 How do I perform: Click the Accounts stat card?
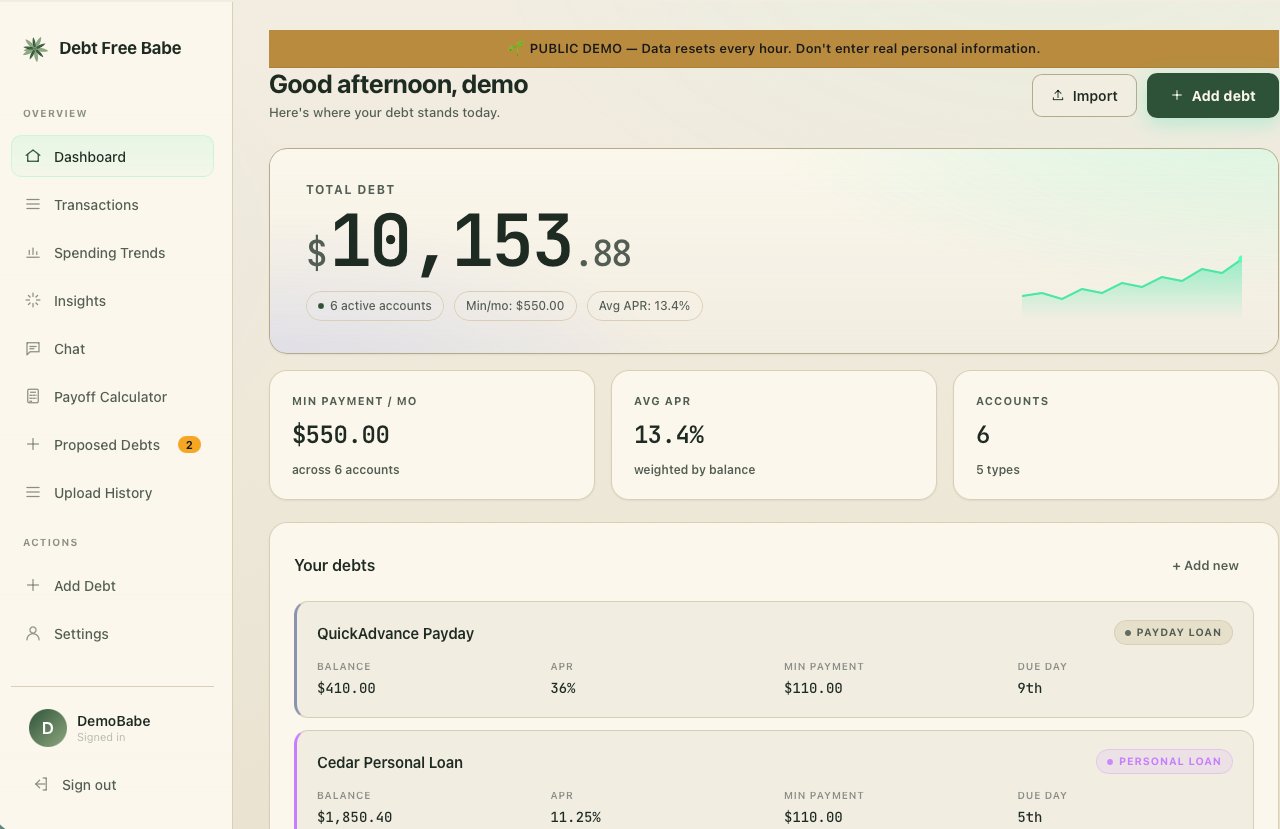1116,435
